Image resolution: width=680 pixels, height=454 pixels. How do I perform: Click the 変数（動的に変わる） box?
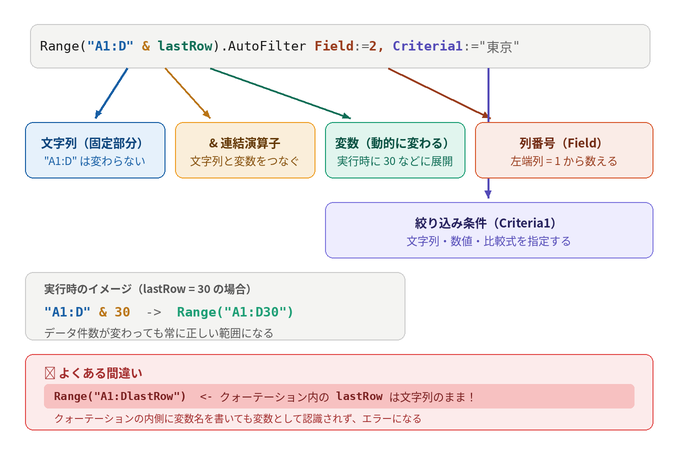tap(395, 150)
